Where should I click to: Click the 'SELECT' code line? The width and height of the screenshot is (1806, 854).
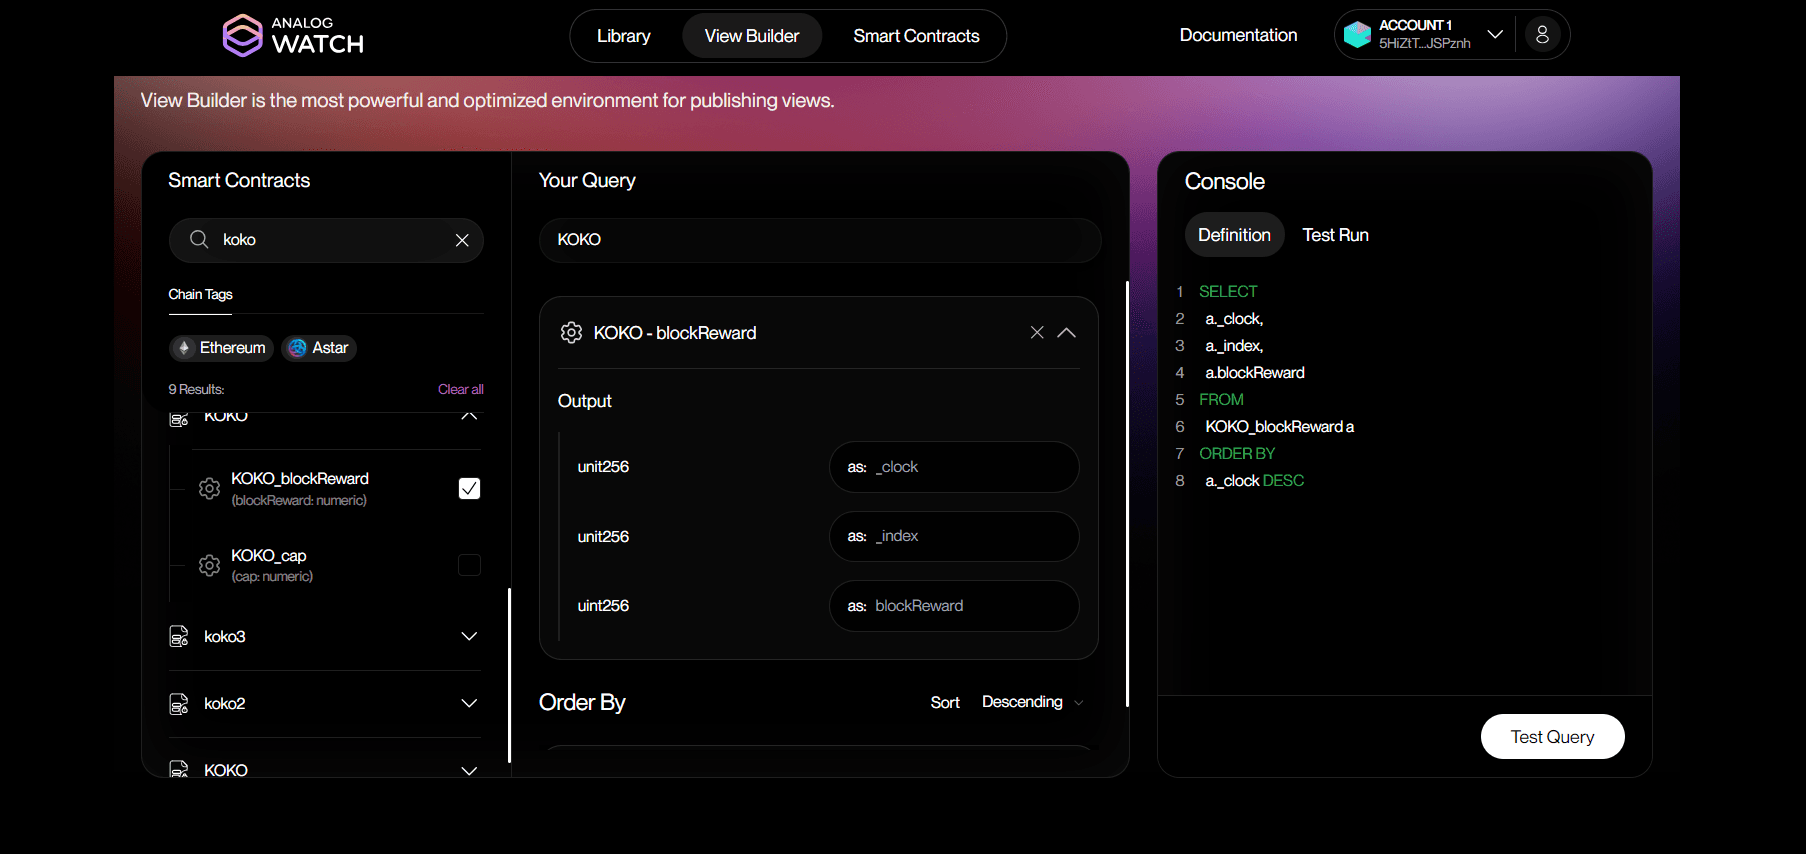[1228, 292]
